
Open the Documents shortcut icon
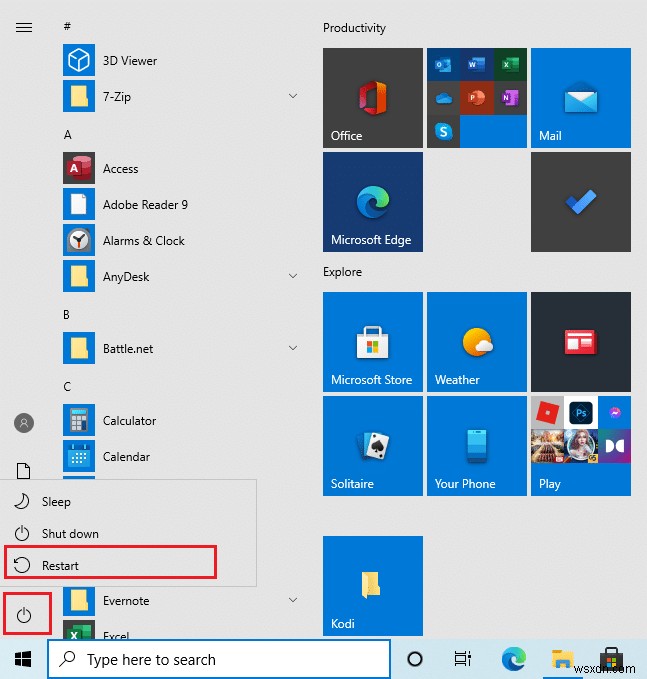point(23,471)
